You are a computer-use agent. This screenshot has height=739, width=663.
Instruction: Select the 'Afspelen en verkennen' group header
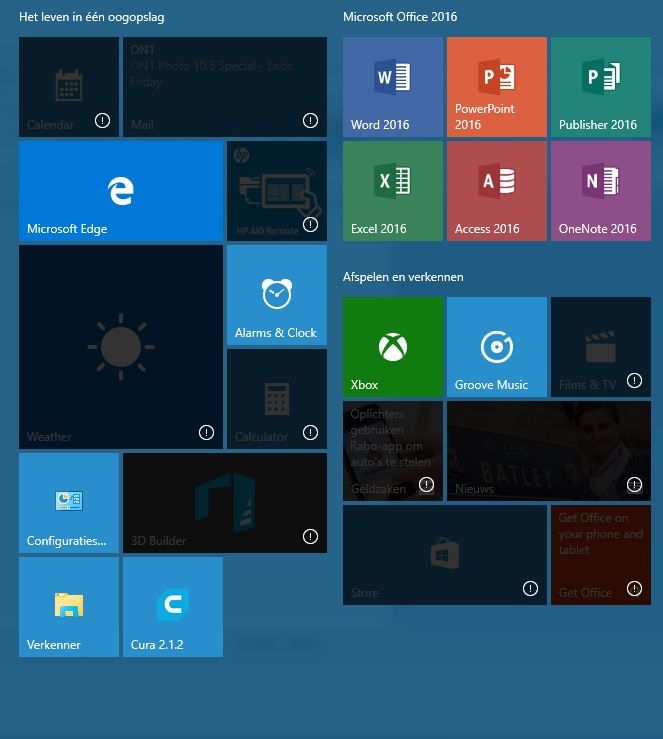point(403,277)
